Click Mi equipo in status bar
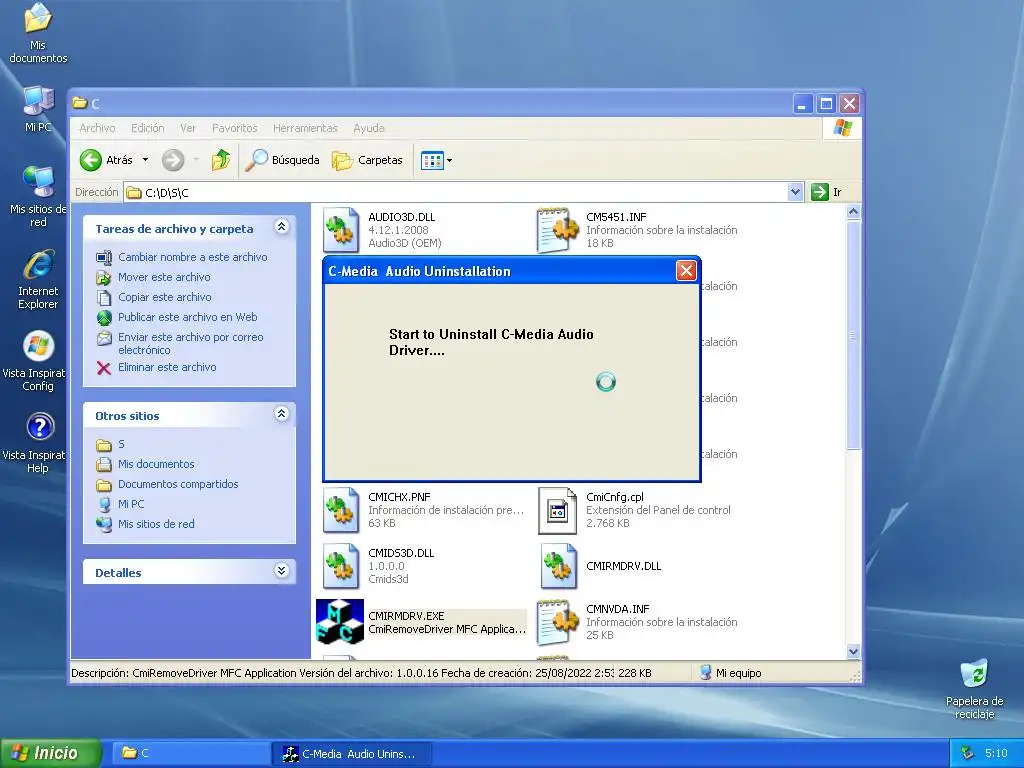The height and width of the screenshot is (768, 1024). [731, 673]
